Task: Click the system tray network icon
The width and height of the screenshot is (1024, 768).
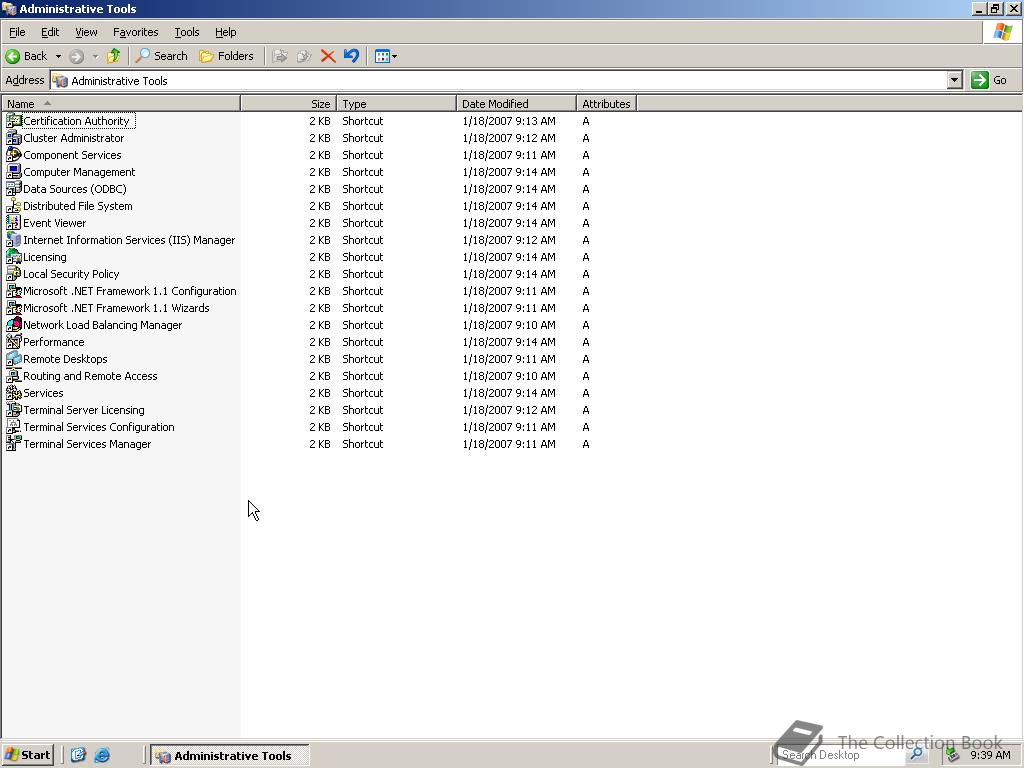Action: 953,755
